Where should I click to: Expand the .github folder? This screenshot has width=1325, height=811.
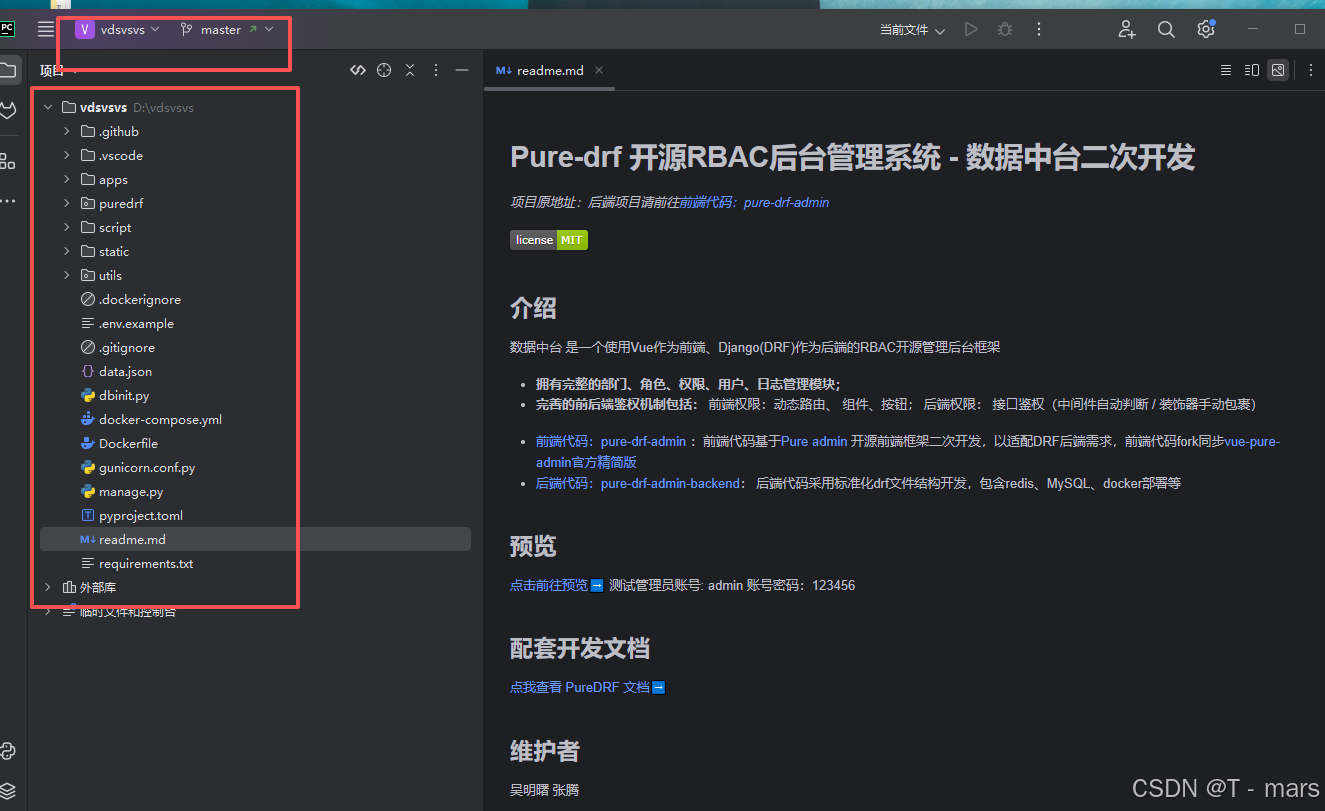pyautogui.click(x=67, y=131)
